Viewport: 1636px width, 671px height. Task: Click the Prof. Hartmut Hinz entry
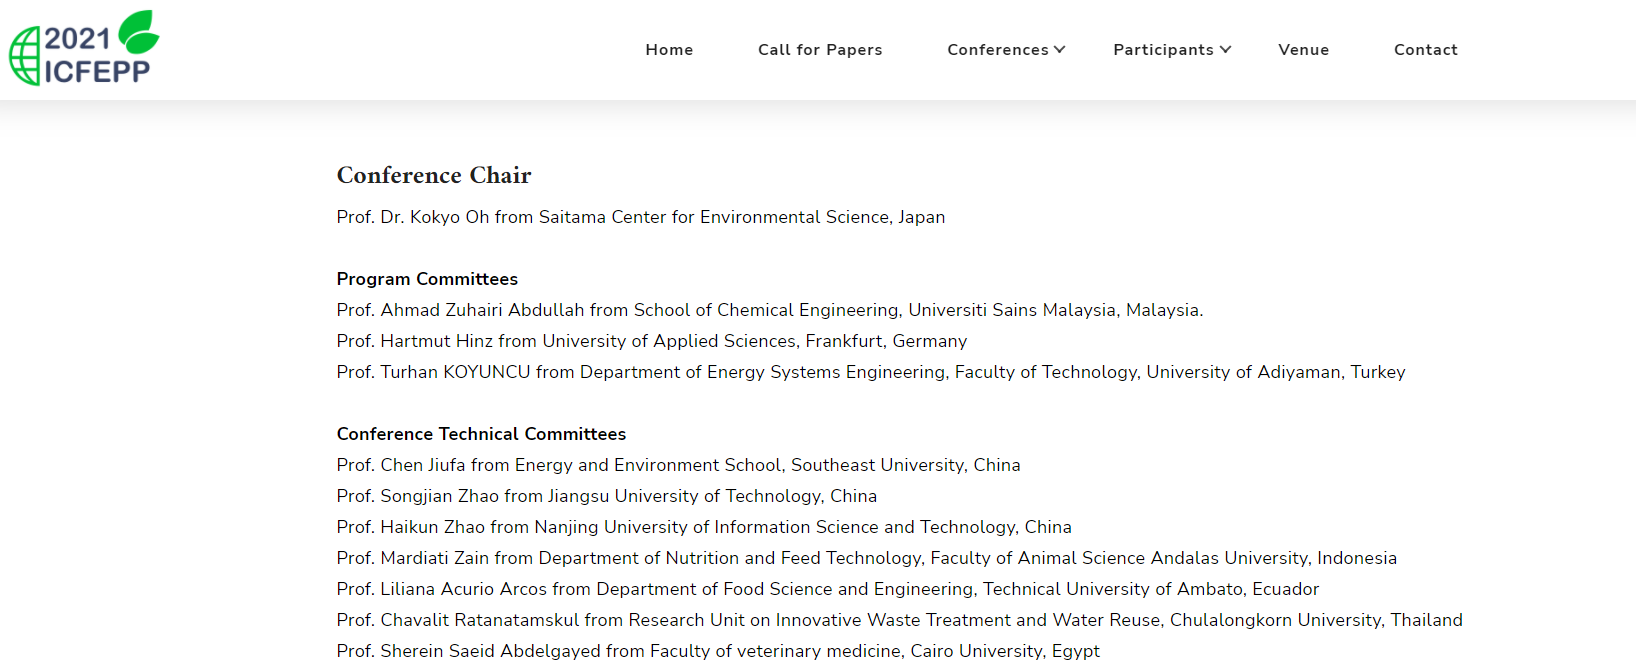(652, 341)
